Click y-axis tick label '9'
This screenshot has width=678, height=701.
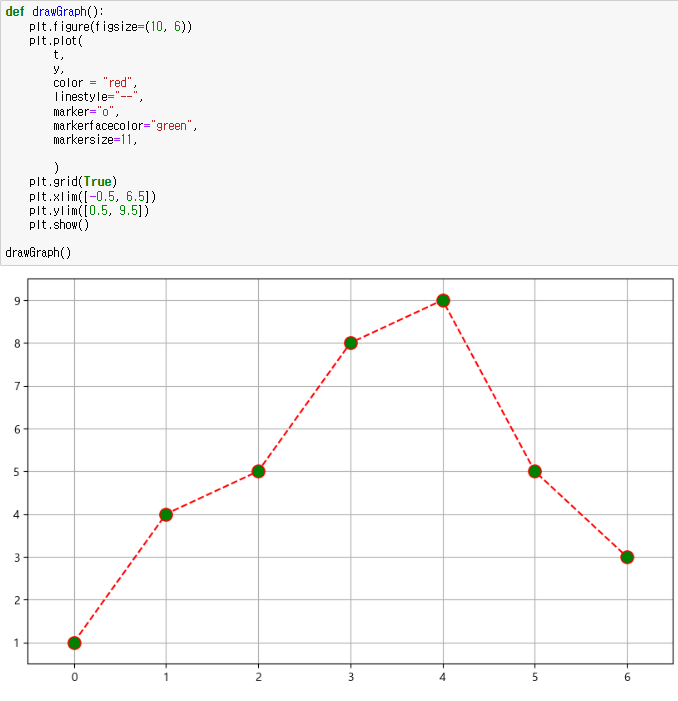[17, 301]
